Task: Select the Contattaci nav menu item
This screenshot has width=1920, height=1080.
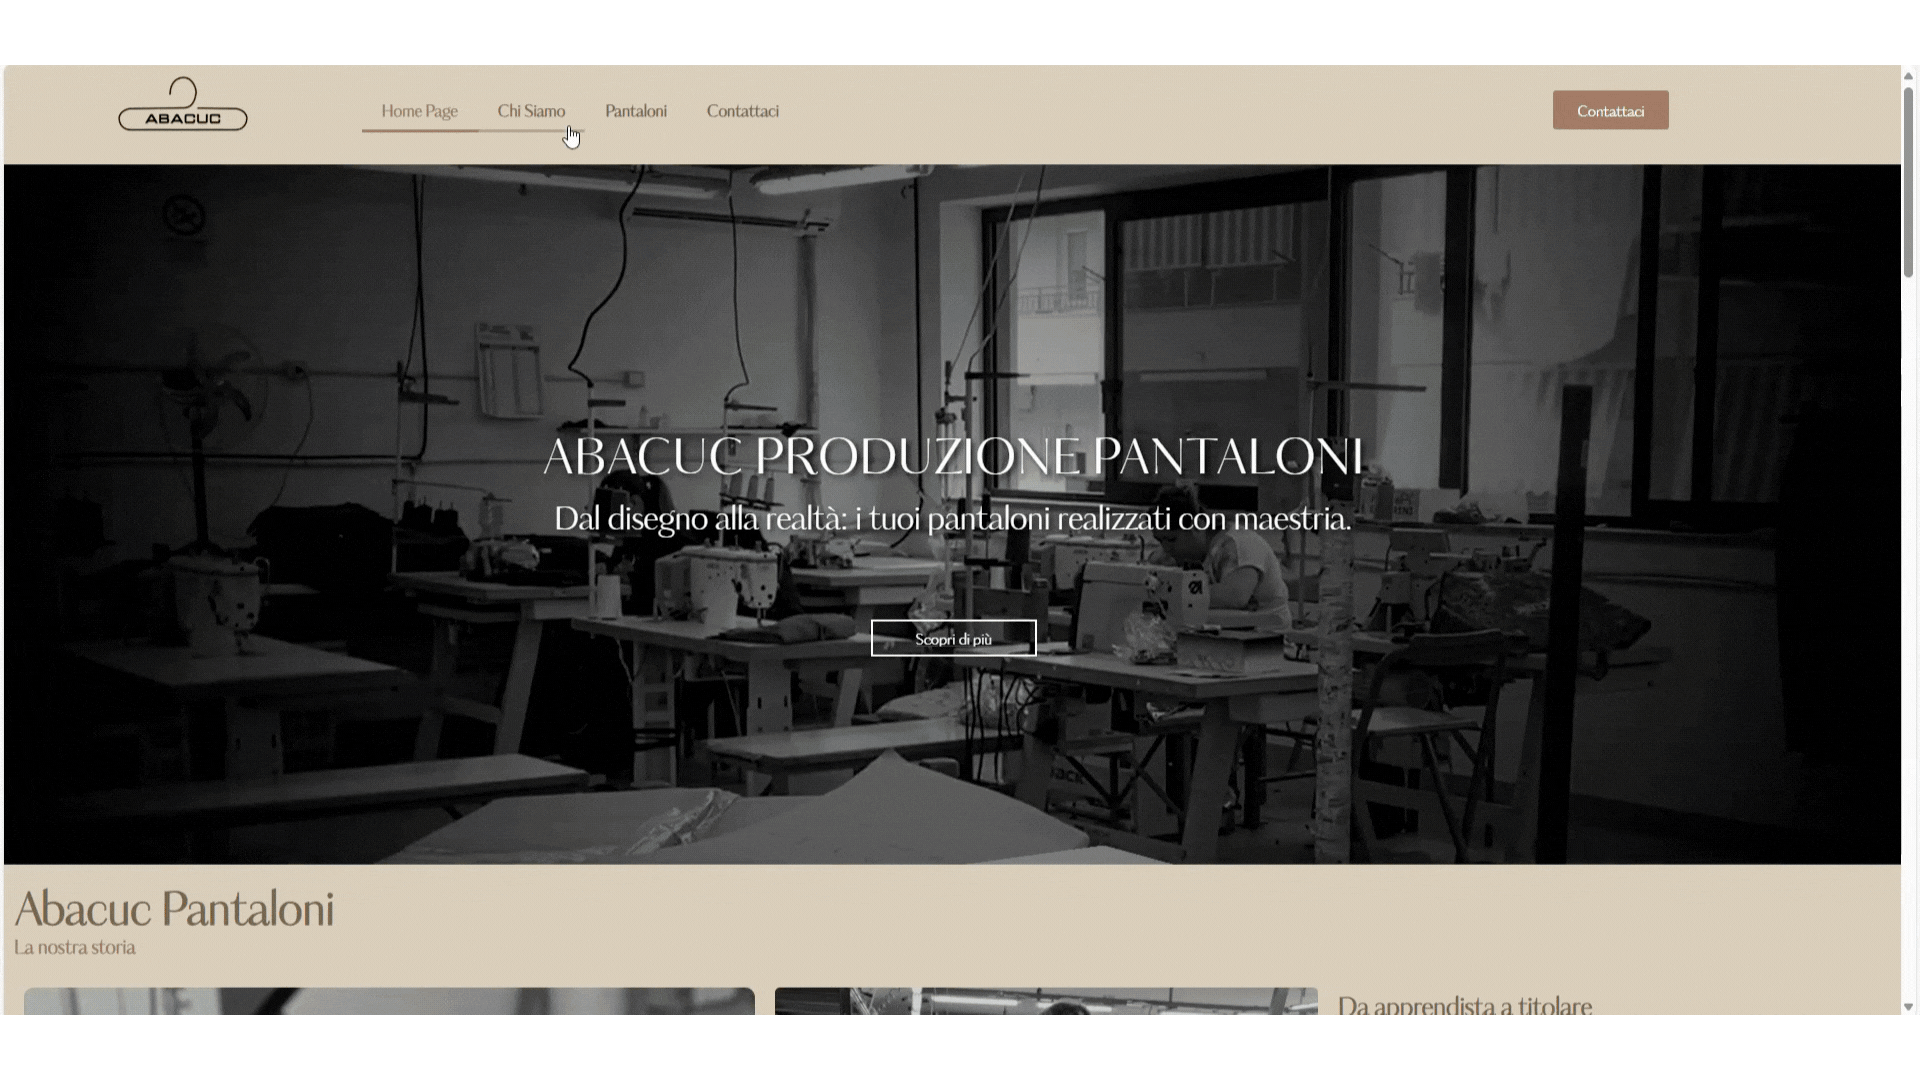Action: [743, 111]
